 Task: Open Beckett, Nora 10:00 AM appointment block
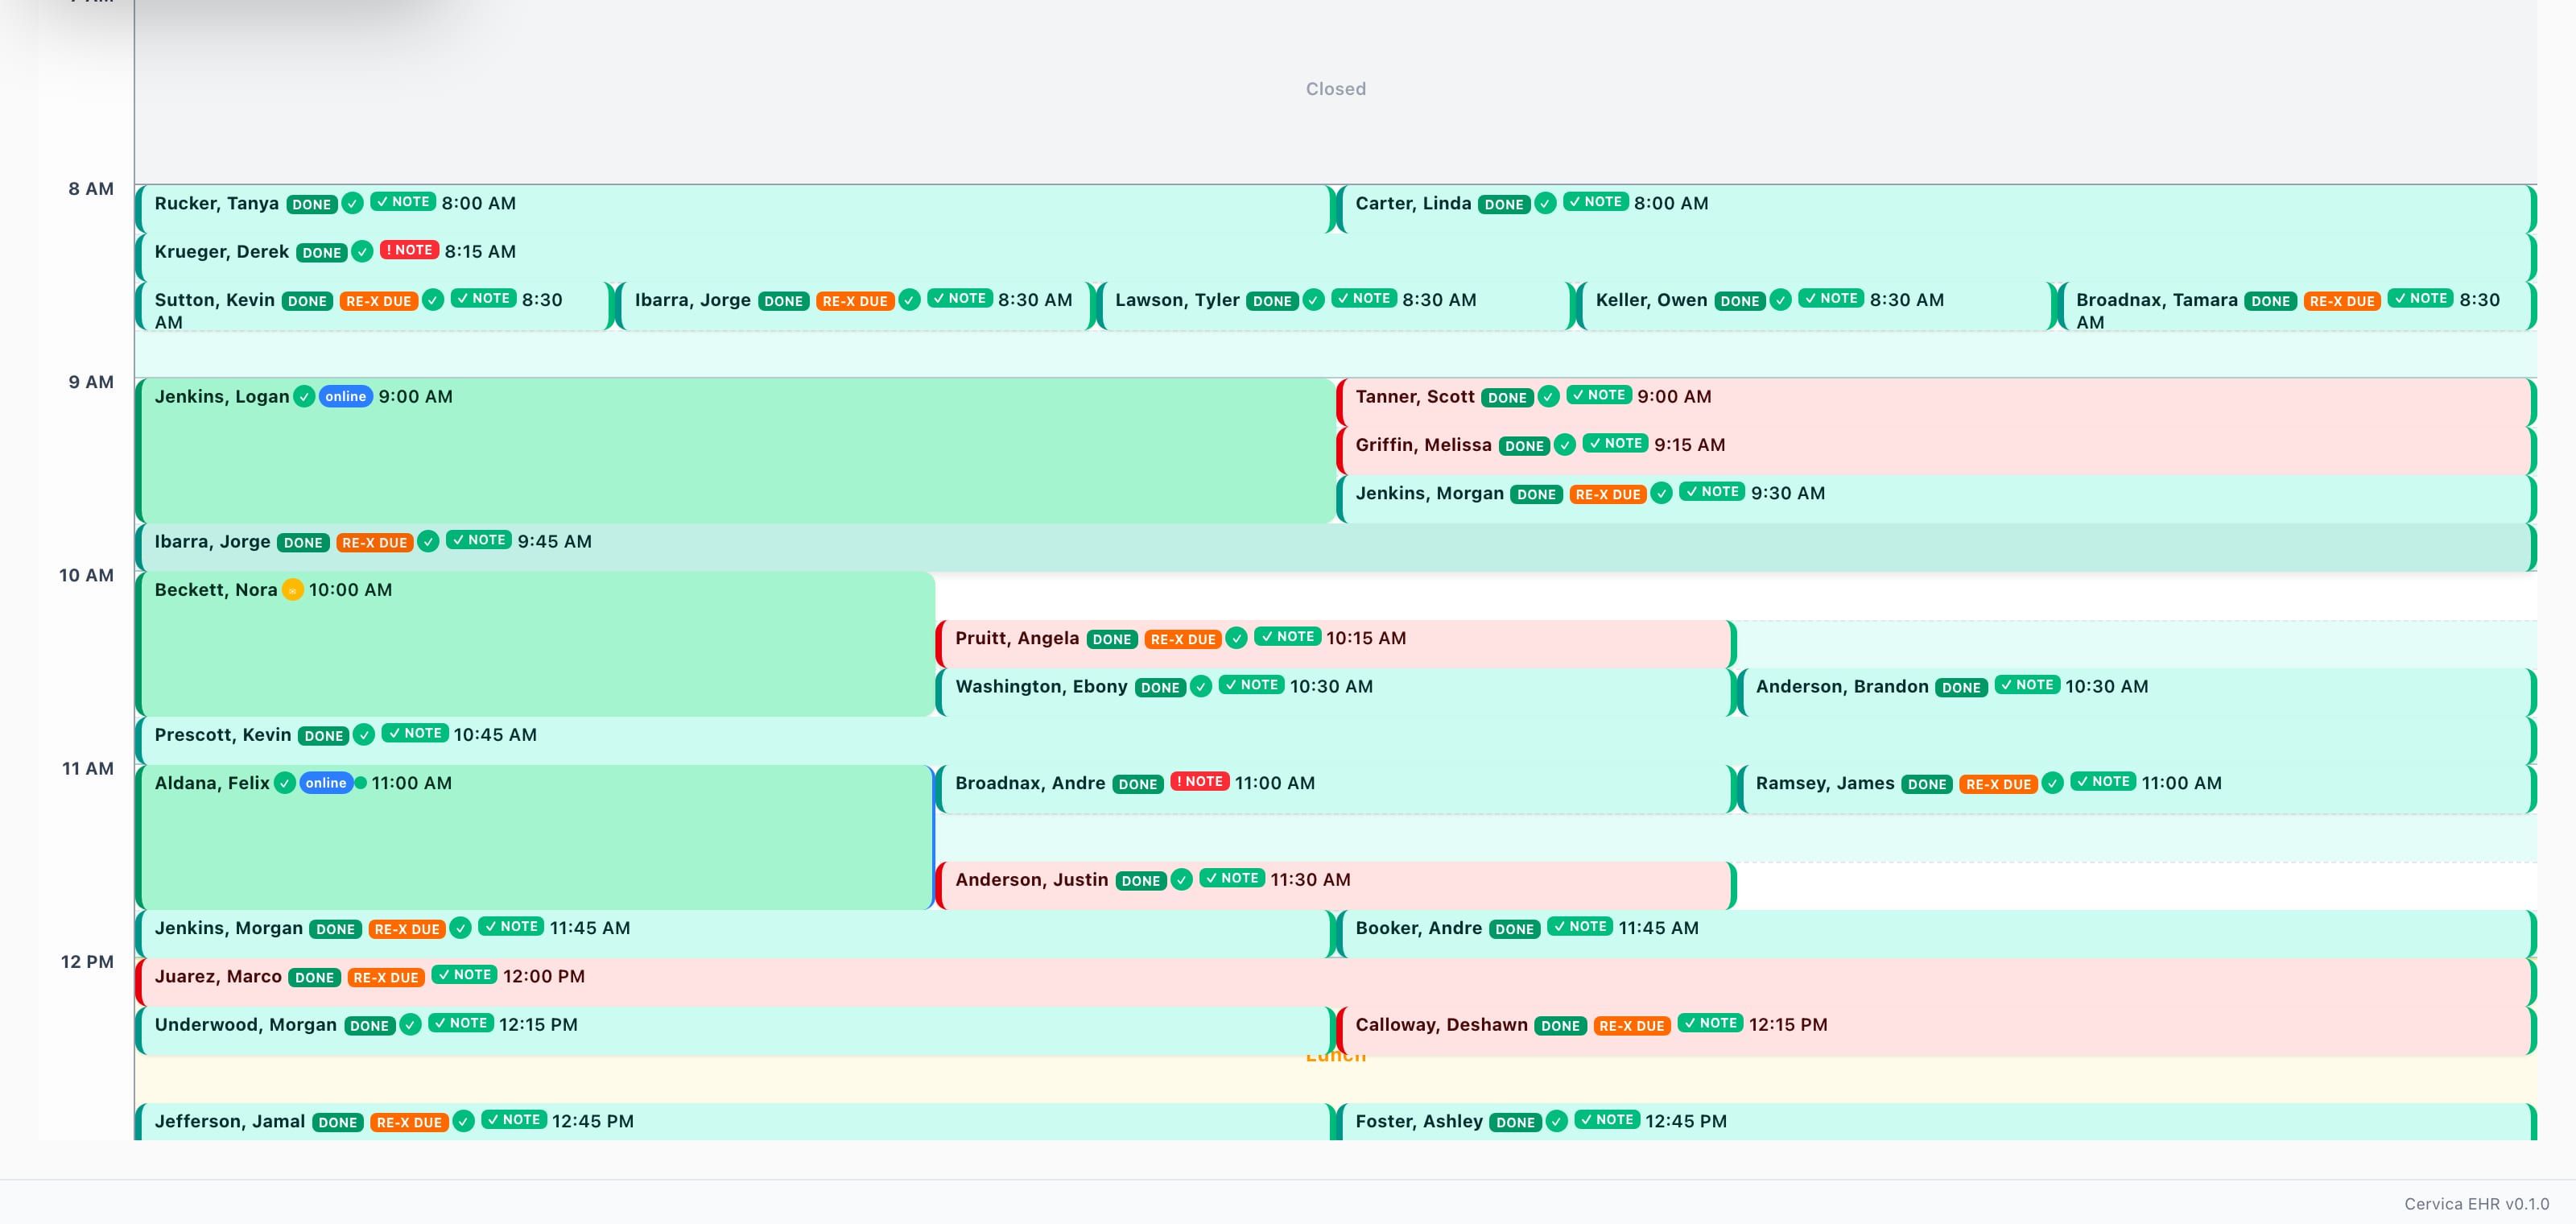[535, 644]
